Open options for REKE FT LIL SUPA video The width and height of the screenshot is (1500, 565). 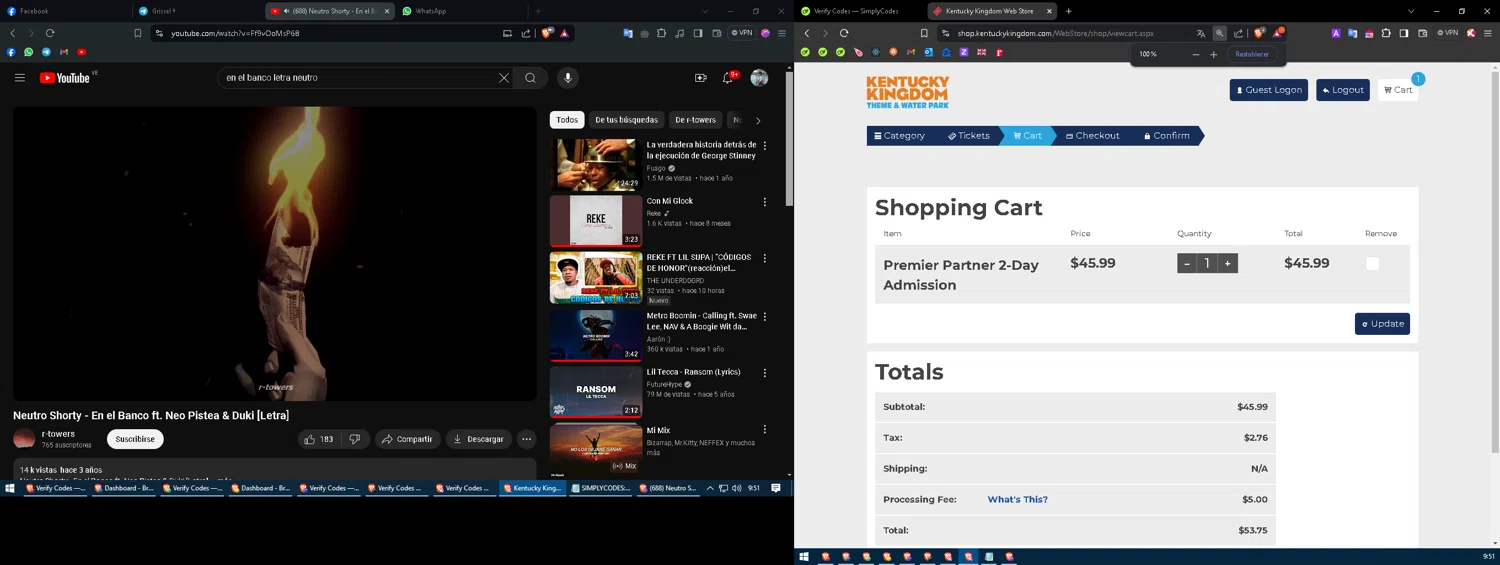tap(765, 258)
